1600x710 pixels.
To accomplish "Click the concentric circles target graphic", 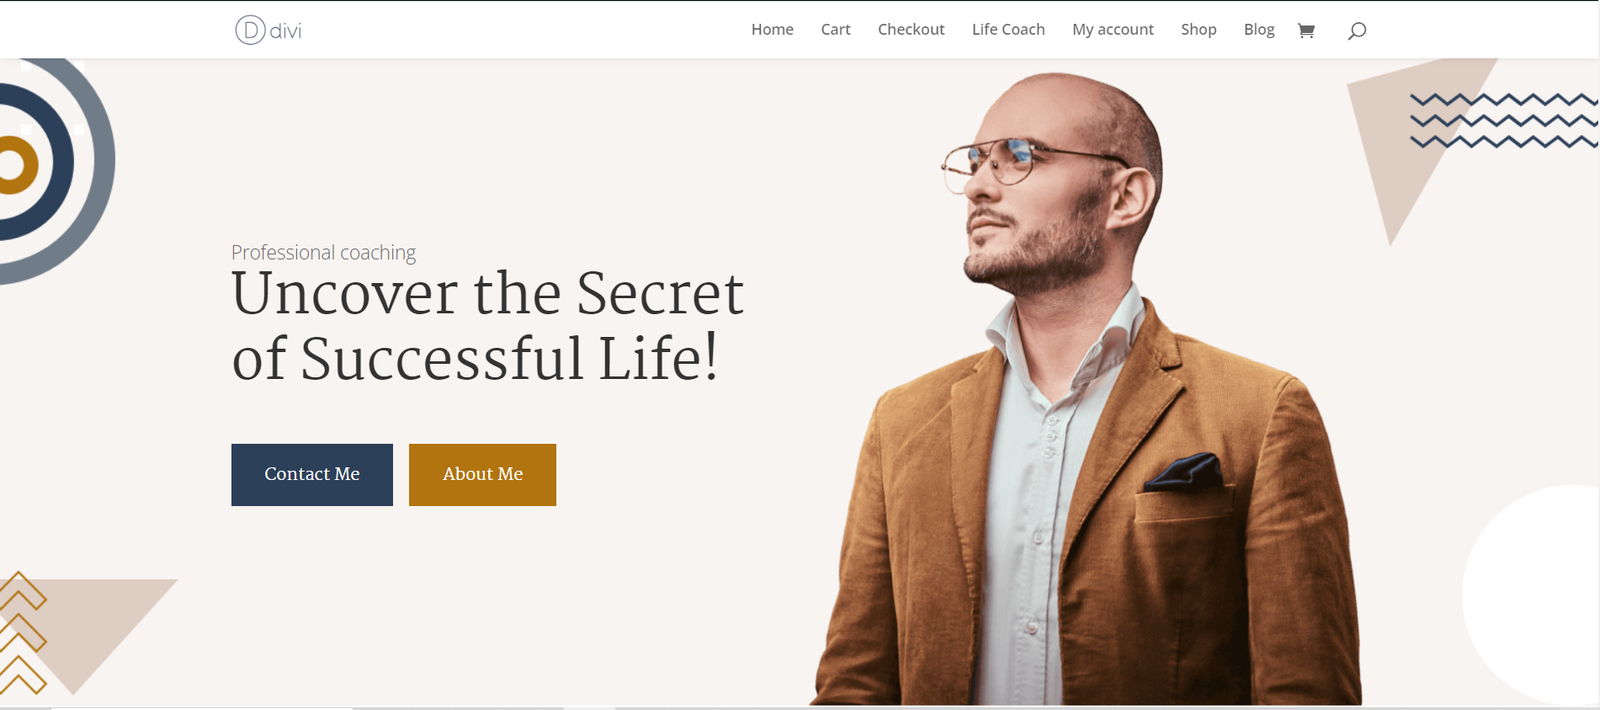I will (50, 165).
